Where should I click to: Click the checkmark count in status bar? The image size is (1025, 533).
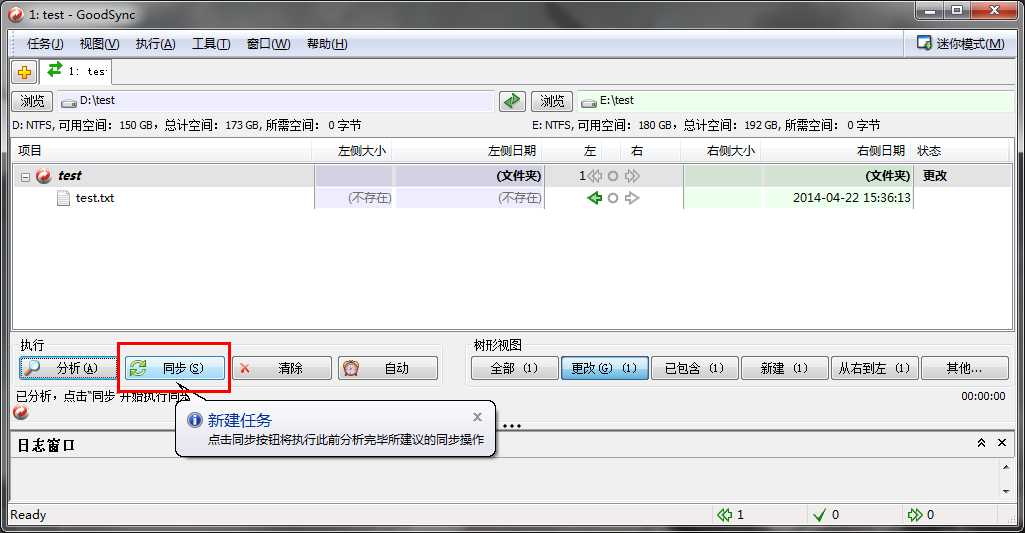(x=826, y=515)
